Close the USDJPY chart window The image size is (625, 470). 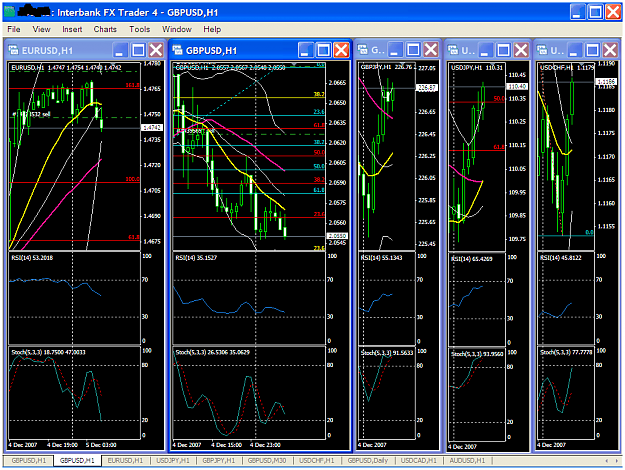coord(521,50)
